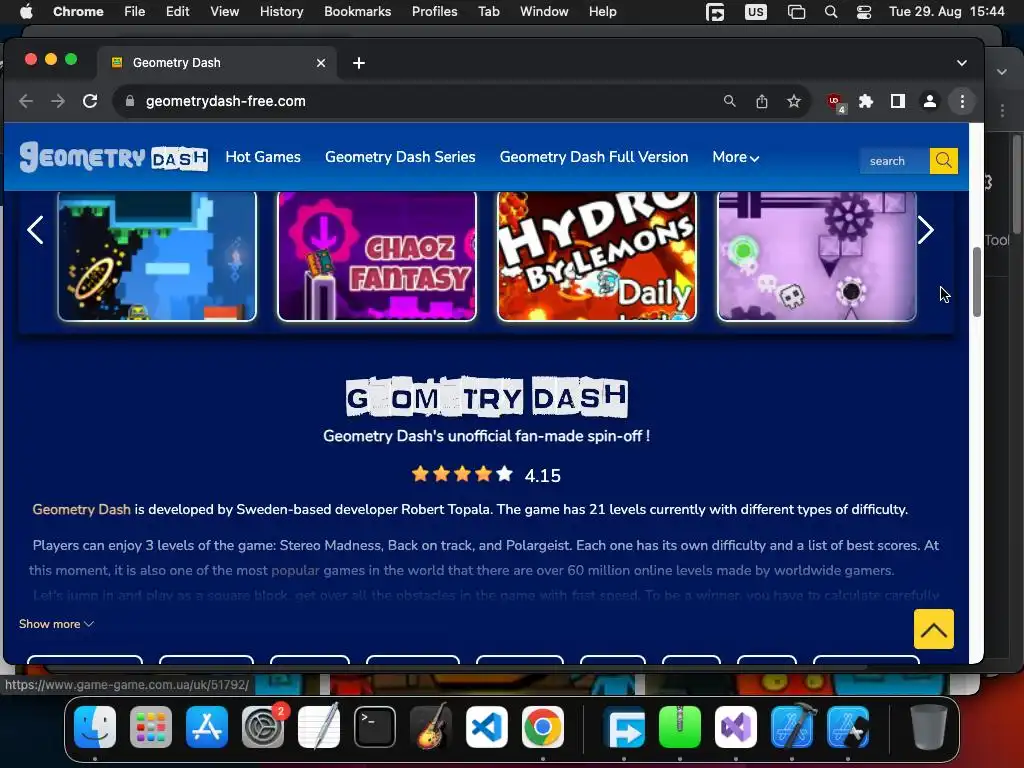The width and height of the screenshot is (1024, 768).
Task: Bookmark this page with star icon
Action: (793, 101)
